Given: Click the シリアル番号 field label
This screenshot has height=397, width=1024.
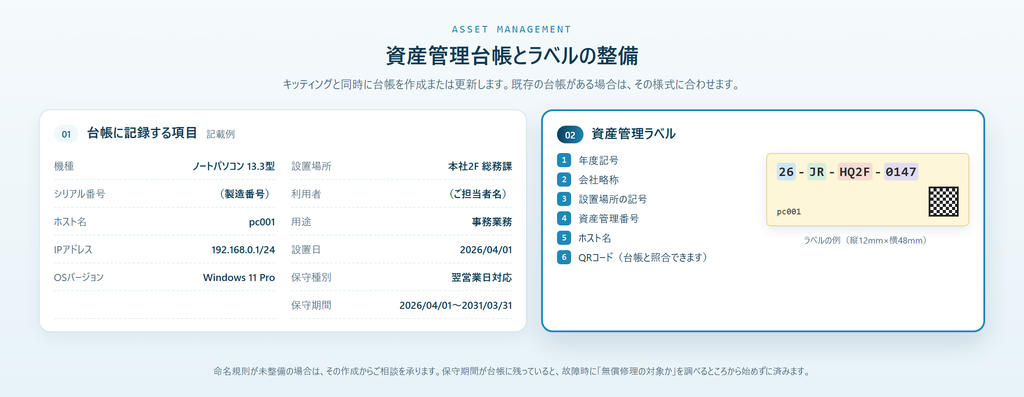Looking at the screenshot, I should 80,194.
